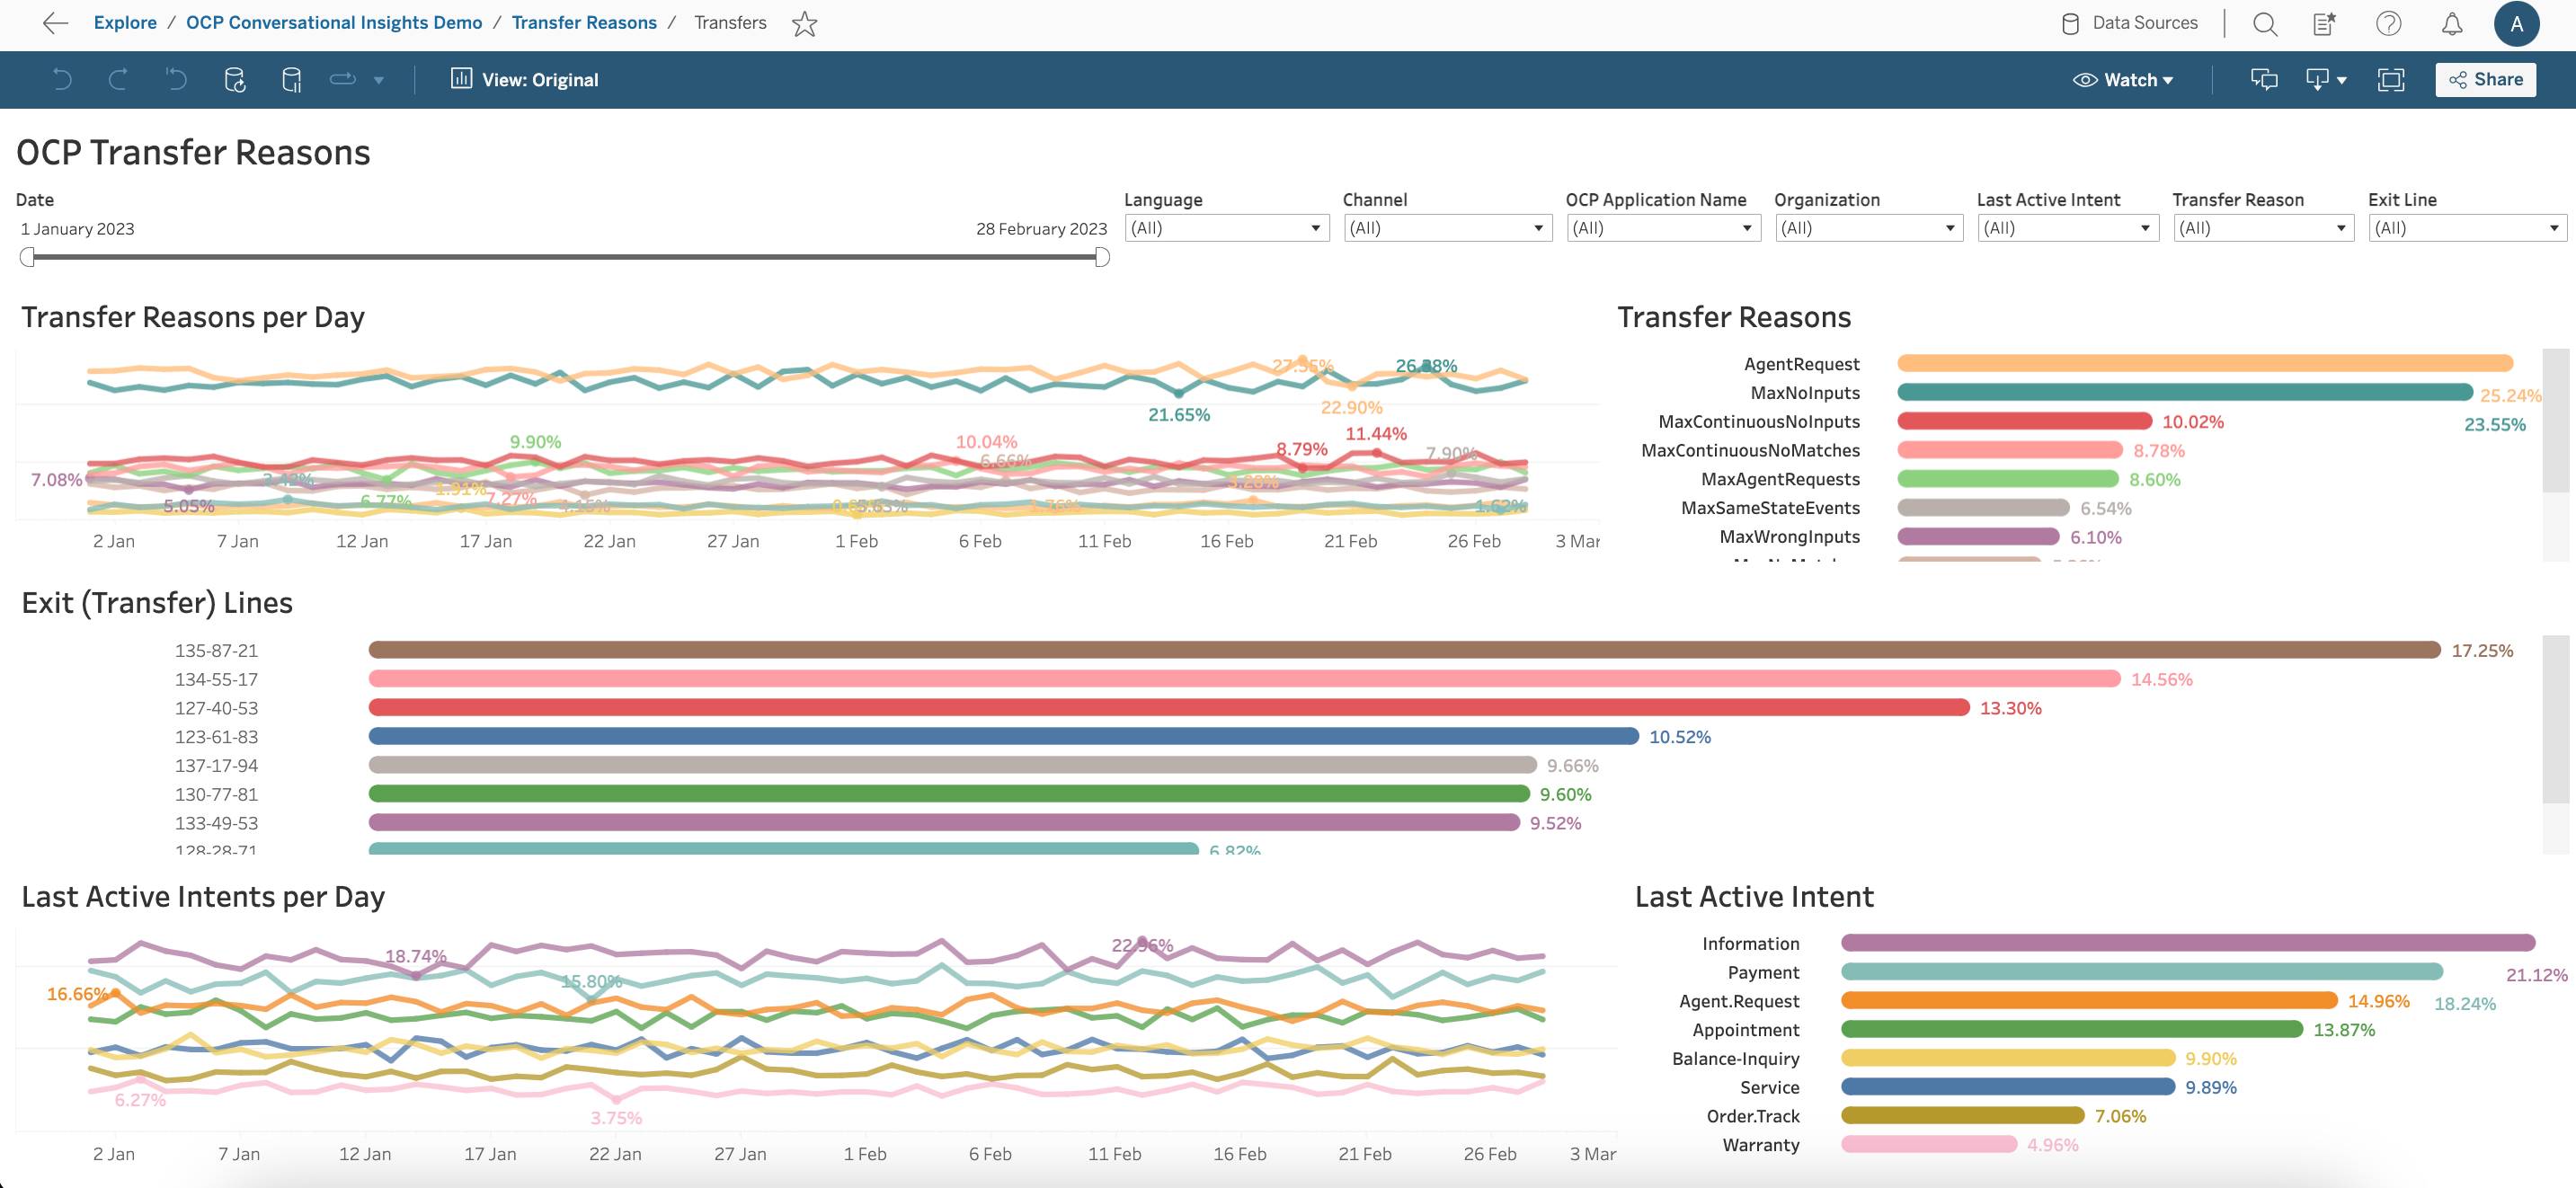Go to Transfer Reasons breadcrumb

[584, 23]
